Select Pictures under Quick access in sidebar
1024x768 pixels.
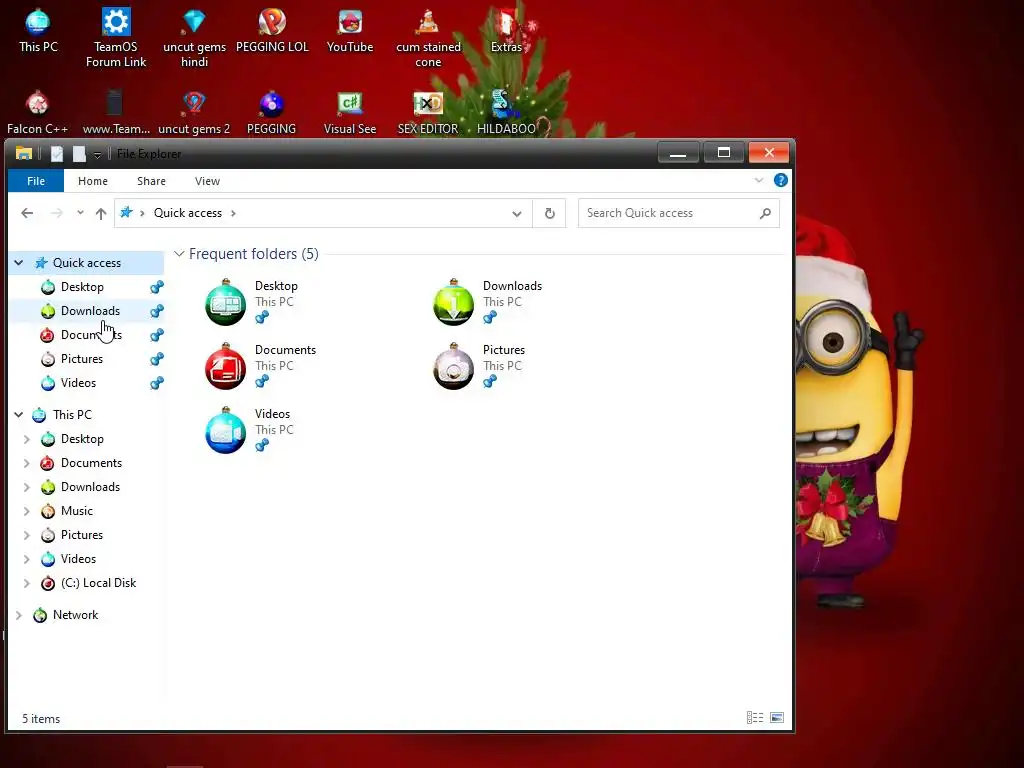82,359
